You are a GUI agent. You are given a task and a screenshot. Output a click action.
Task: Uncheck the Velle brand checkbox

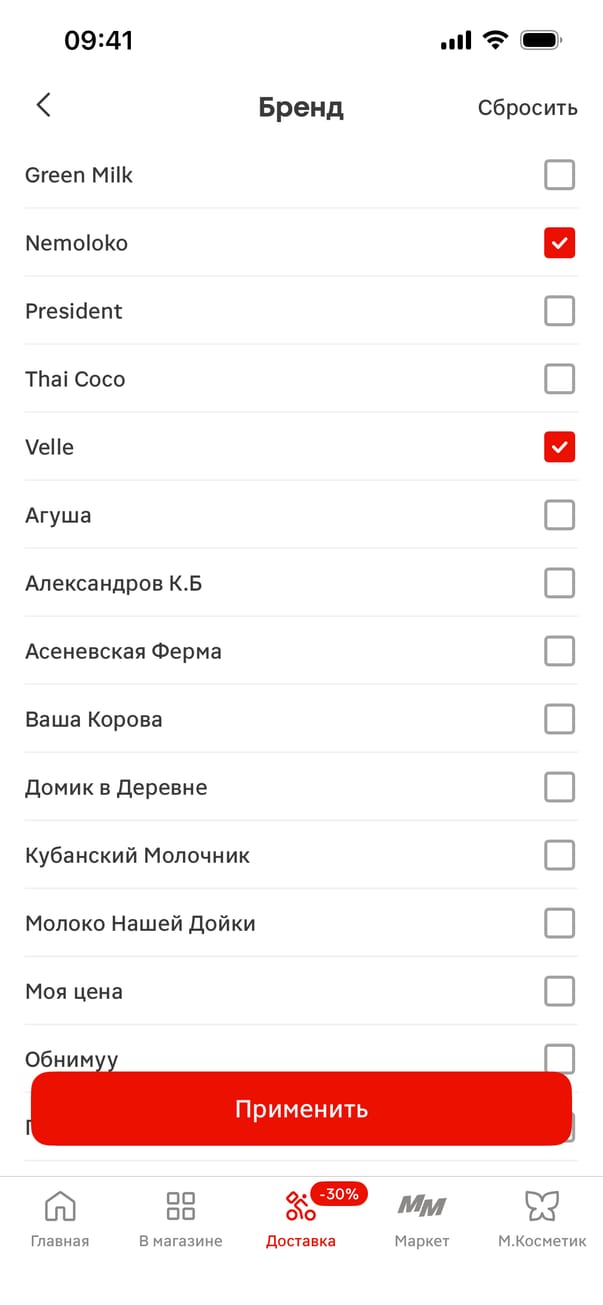(559, 447)
